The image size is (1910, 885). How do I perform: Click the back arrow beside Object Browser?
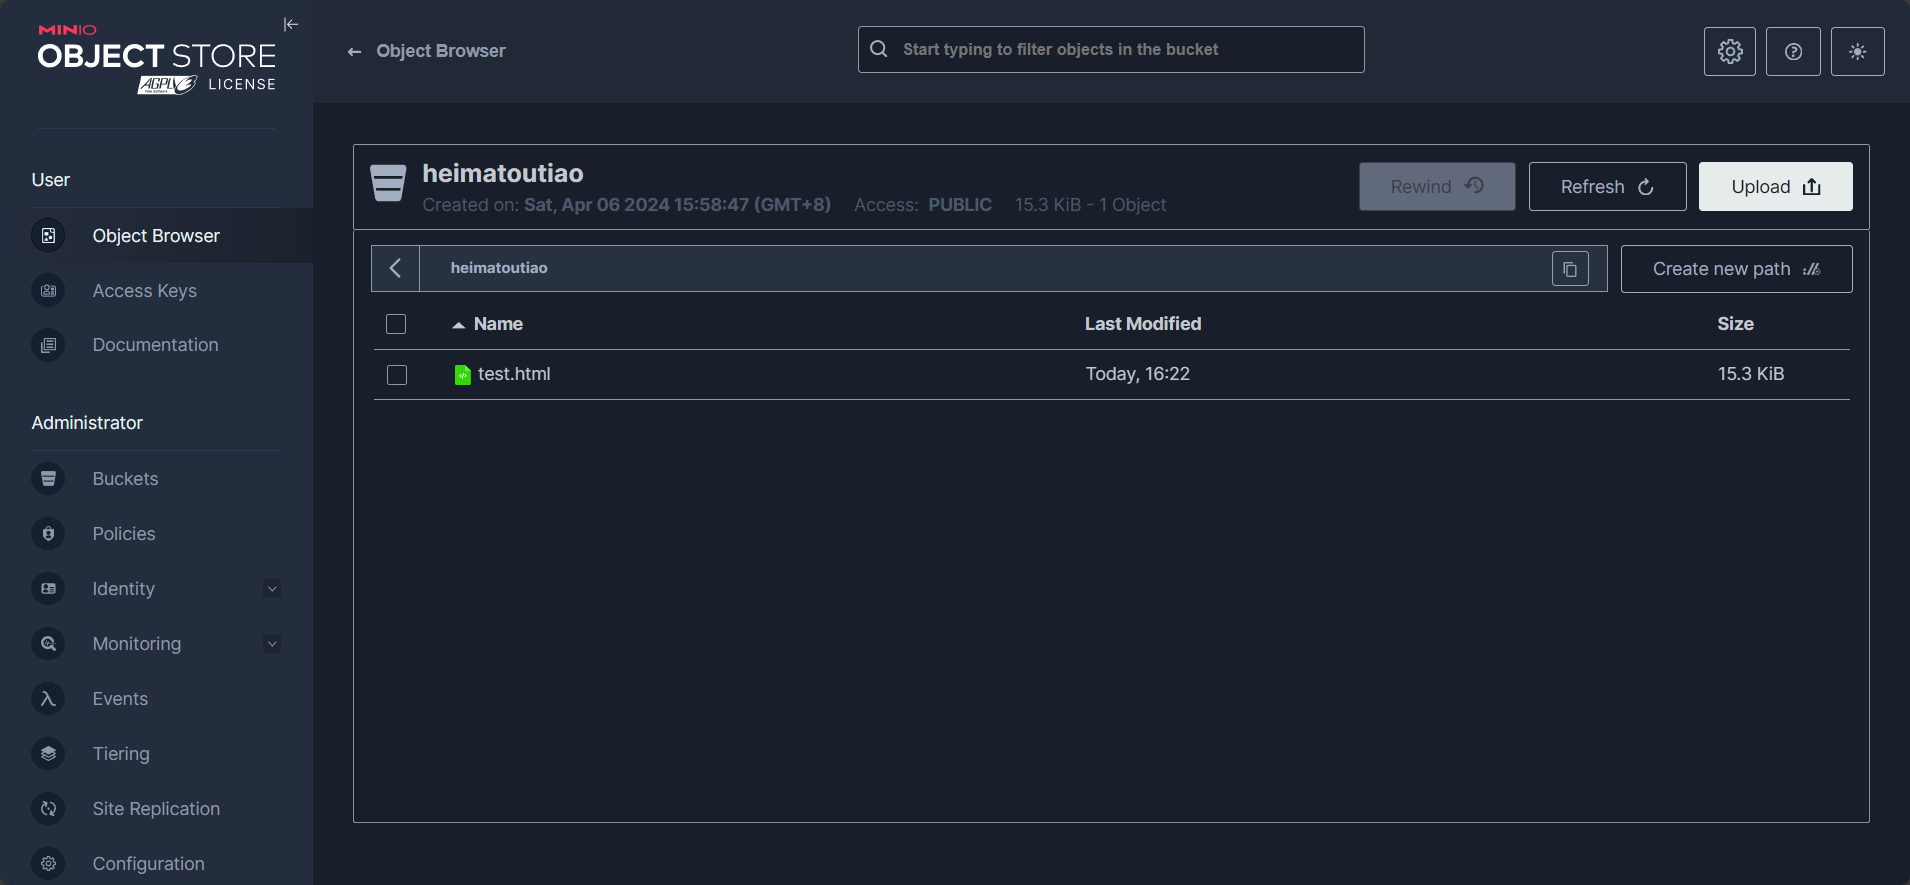tap(354, 51)
